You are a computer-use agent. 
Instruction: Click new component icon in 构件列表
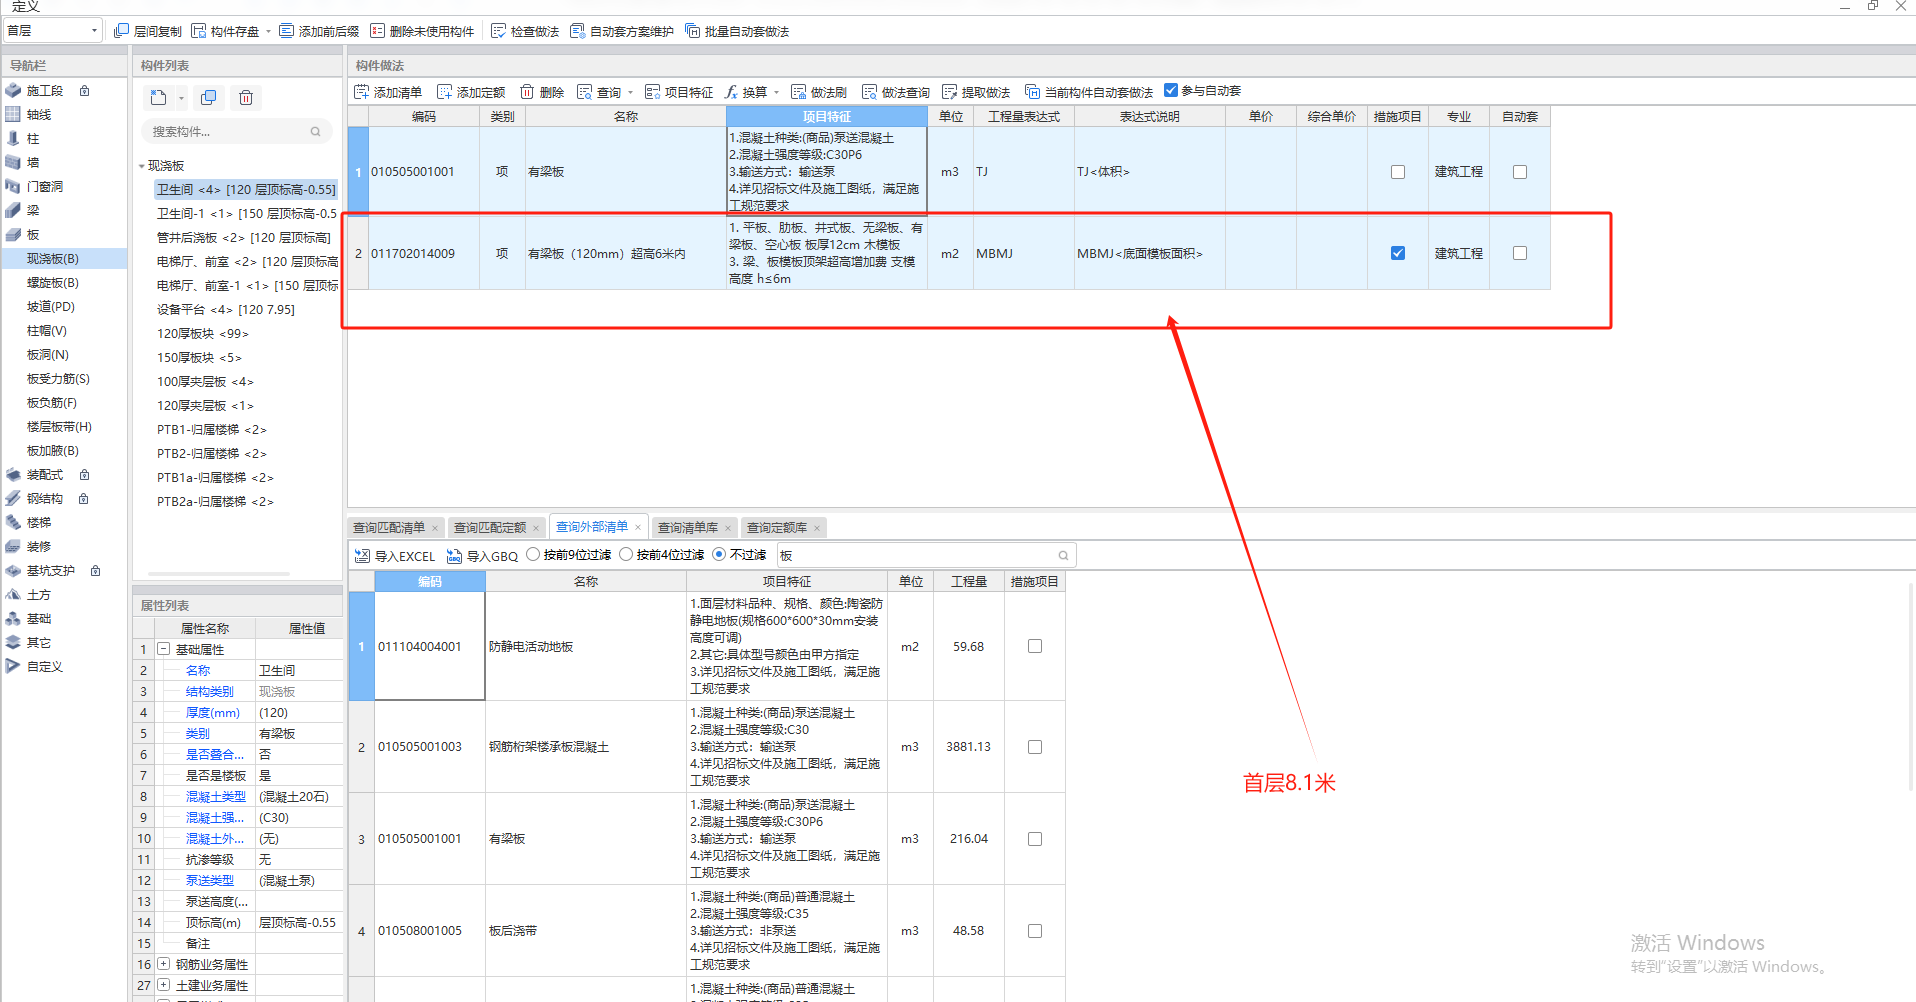(158, 97)
